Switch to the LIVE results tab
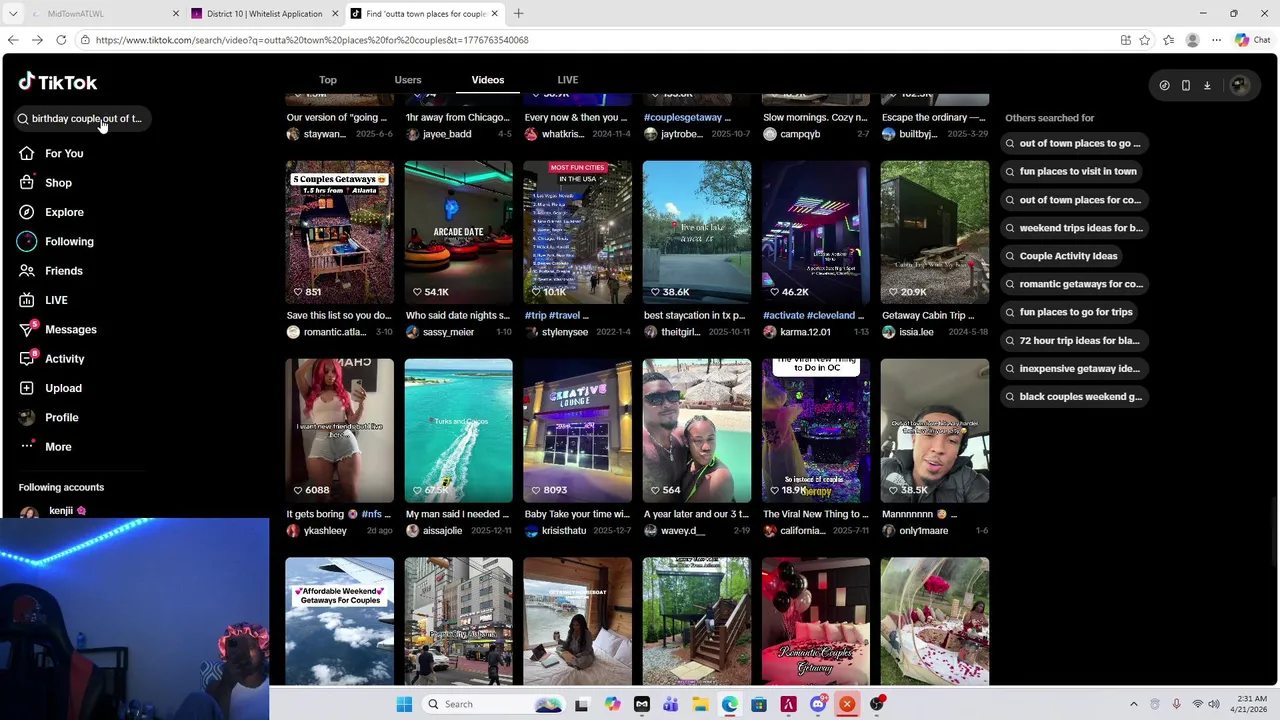Image resolution: width=1280 pixels, height=720 pixels. pyautogui.click(x=568, y=80)
